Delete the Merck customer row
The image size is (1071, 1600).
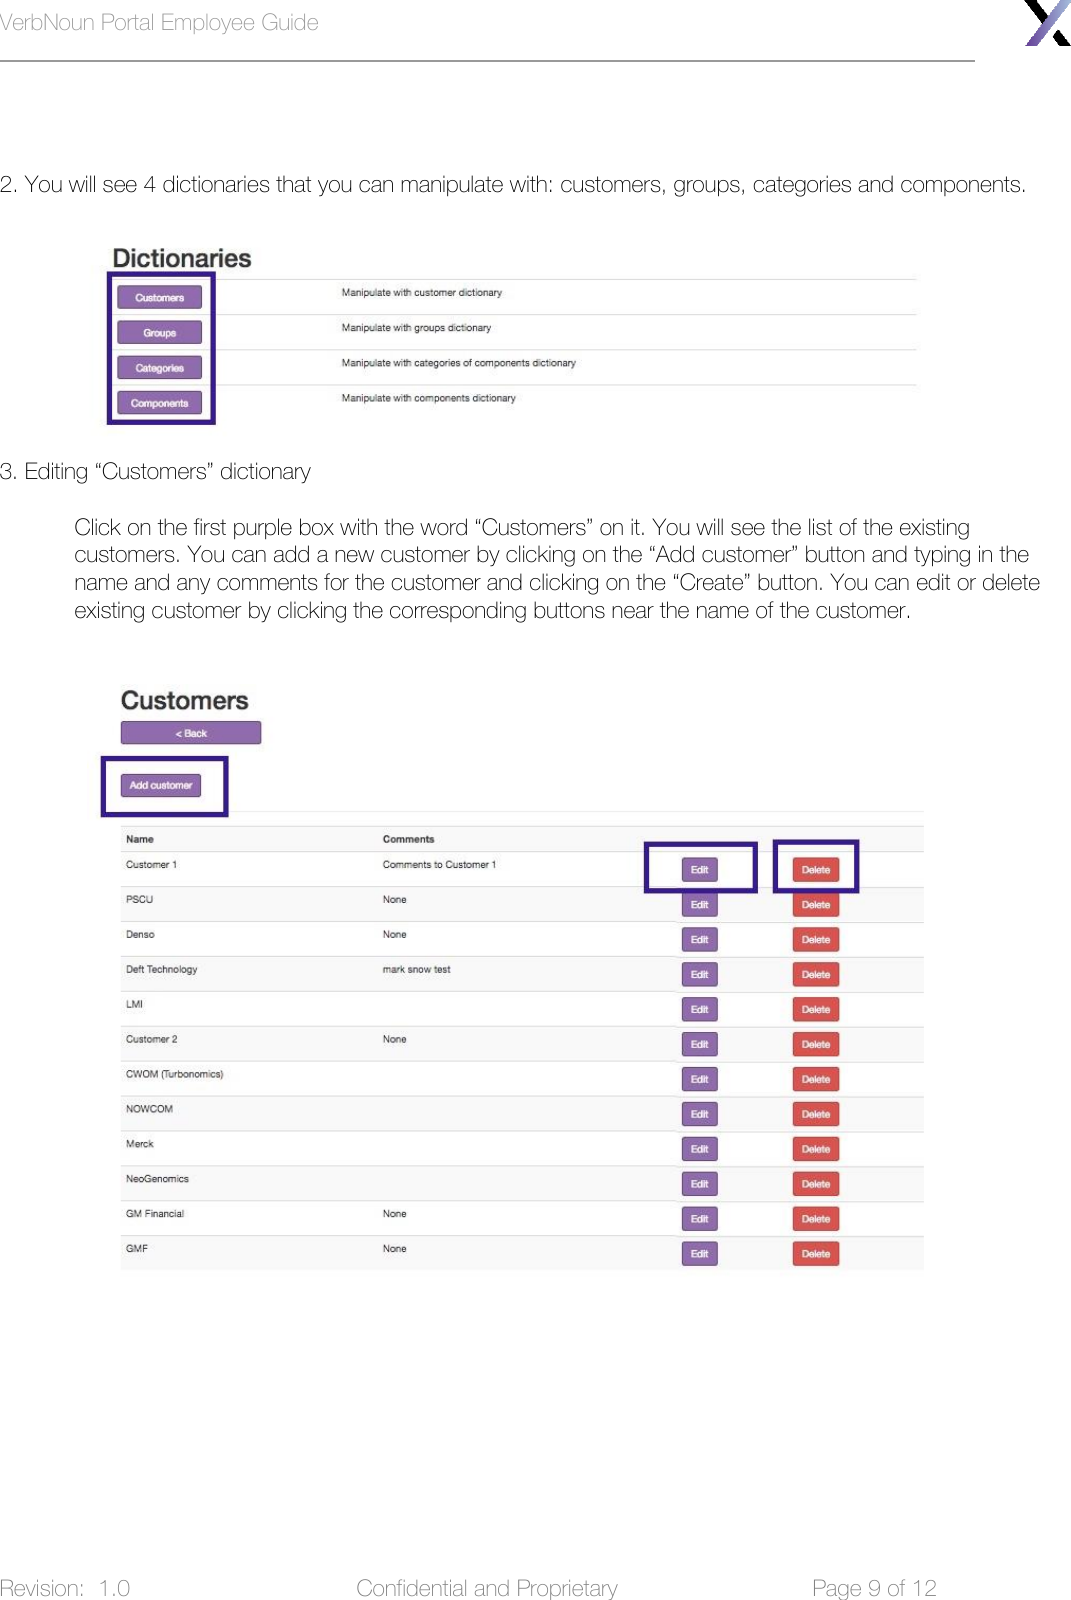815,1149
